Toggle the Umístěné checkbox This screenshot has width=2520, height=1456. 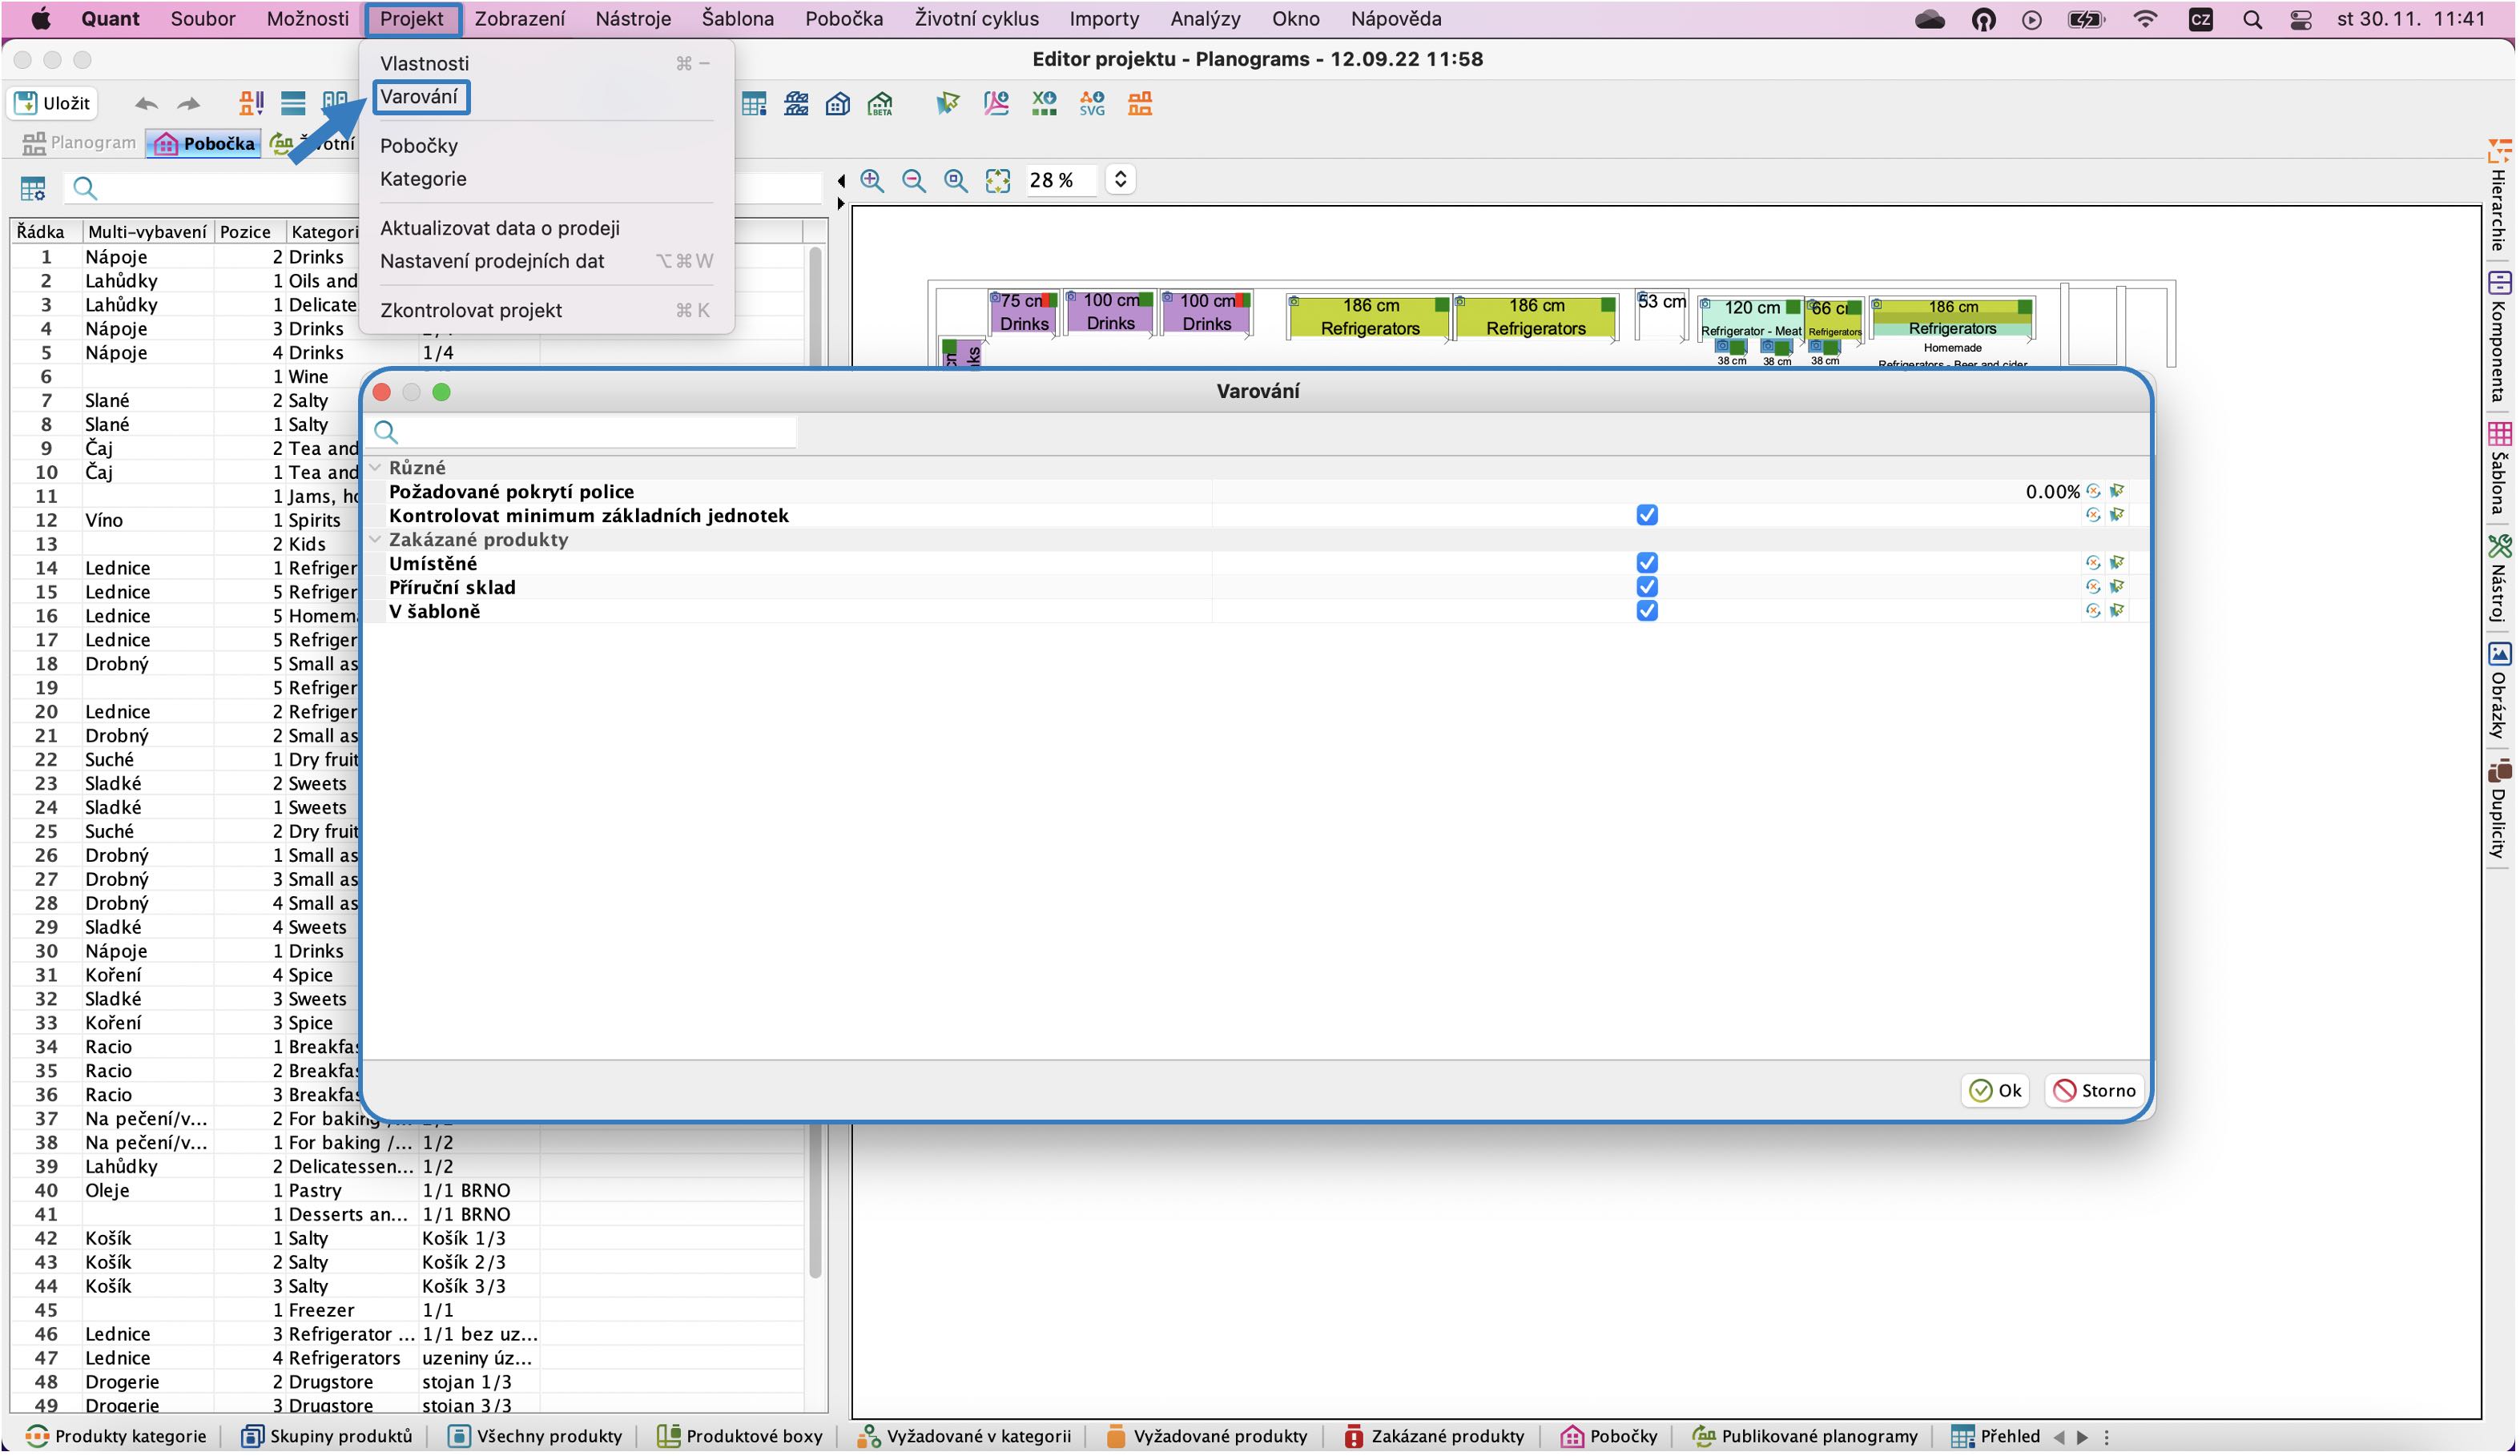1647,563
